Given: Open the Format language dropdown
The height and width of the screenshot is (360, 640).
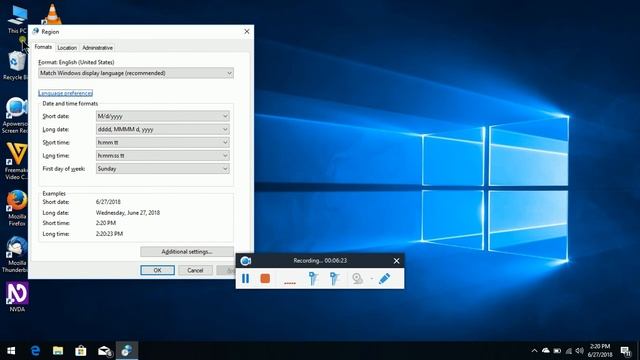Looking at the screenshot, I should (x=136, y=73).
